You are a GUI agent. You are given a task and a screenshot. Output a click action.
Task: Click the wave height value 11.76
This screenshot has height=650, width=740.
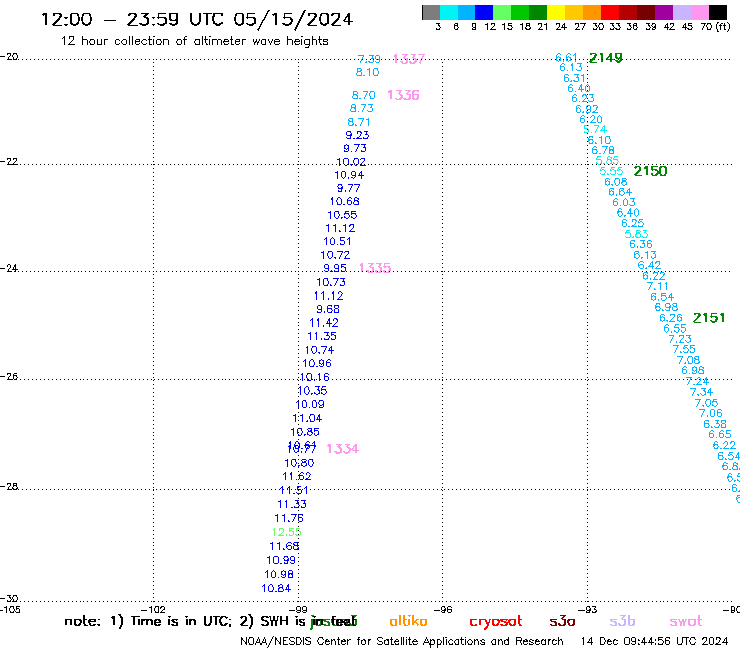(x=289, y=518)
